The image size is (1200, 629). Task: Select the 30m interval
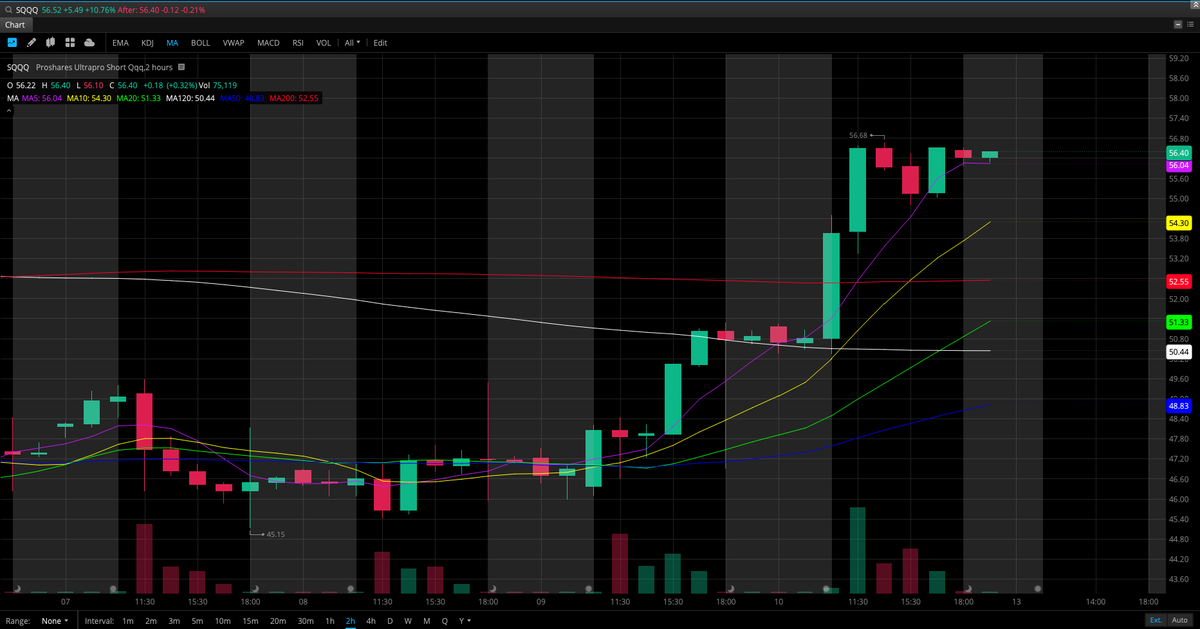pyautogui.click(x=305, y=621)
